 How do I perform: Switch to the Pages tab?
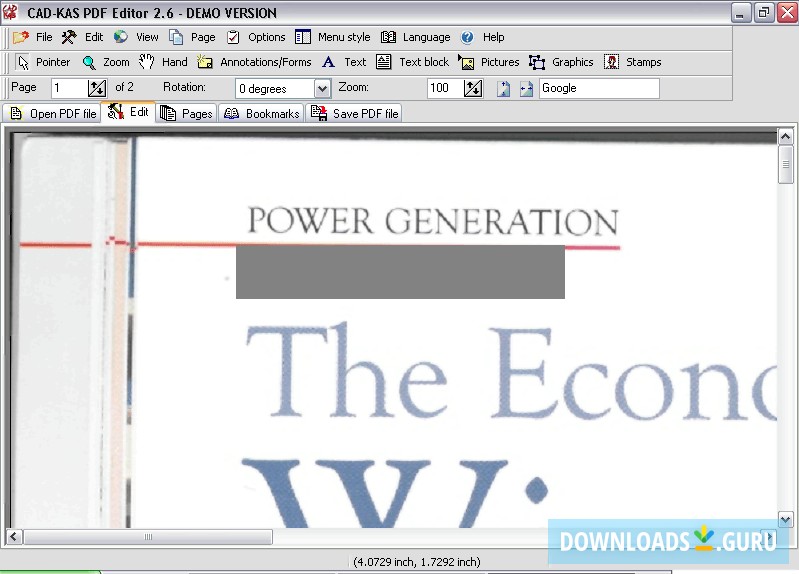point(186,113)
